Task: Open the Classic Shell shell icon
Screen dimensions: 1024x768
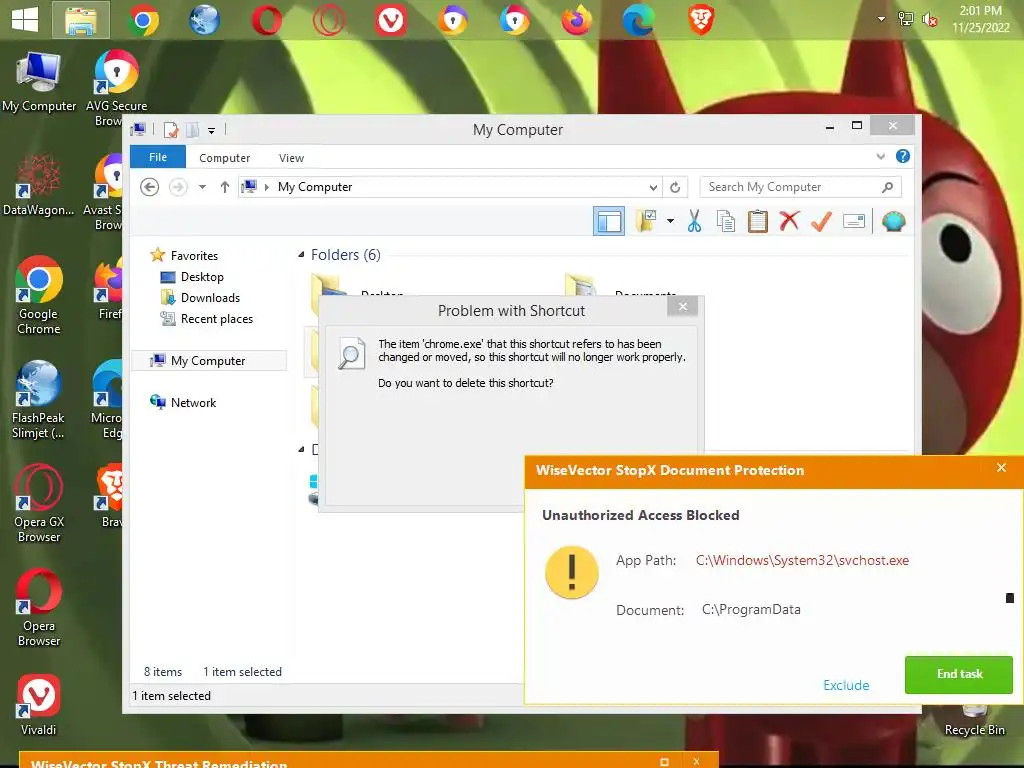Action: (893, 221)
